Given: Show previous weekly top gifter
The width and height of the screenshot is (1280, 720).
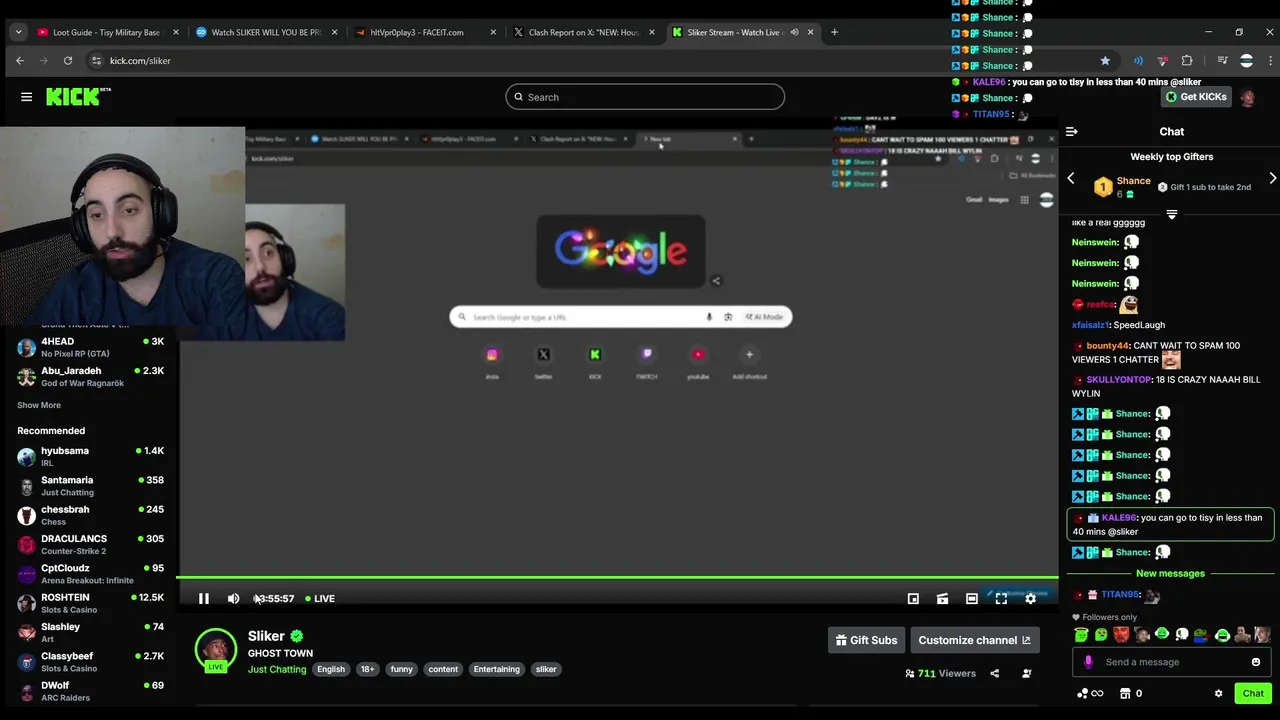Looking at the screenshot, I should coord(1071,178).
